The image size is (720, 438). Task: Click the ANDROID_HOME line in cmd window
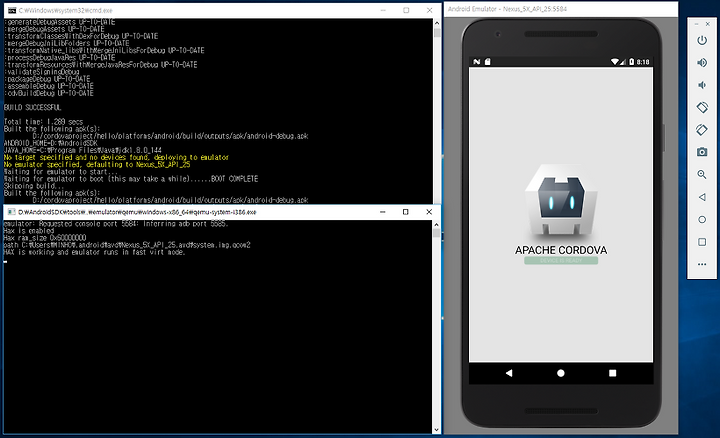pyautogui.click(x=51, y=143)
